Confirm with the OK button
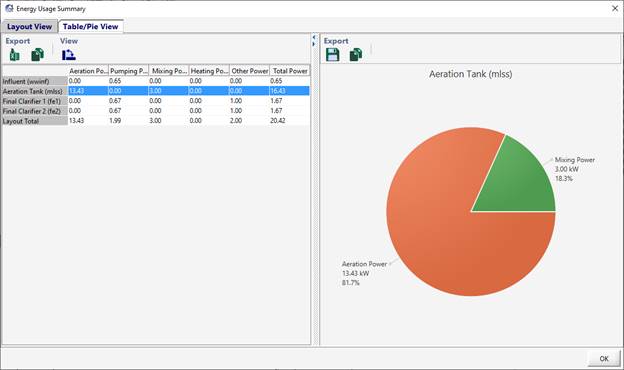The image size is (624, 370). (x=604, y=358)
